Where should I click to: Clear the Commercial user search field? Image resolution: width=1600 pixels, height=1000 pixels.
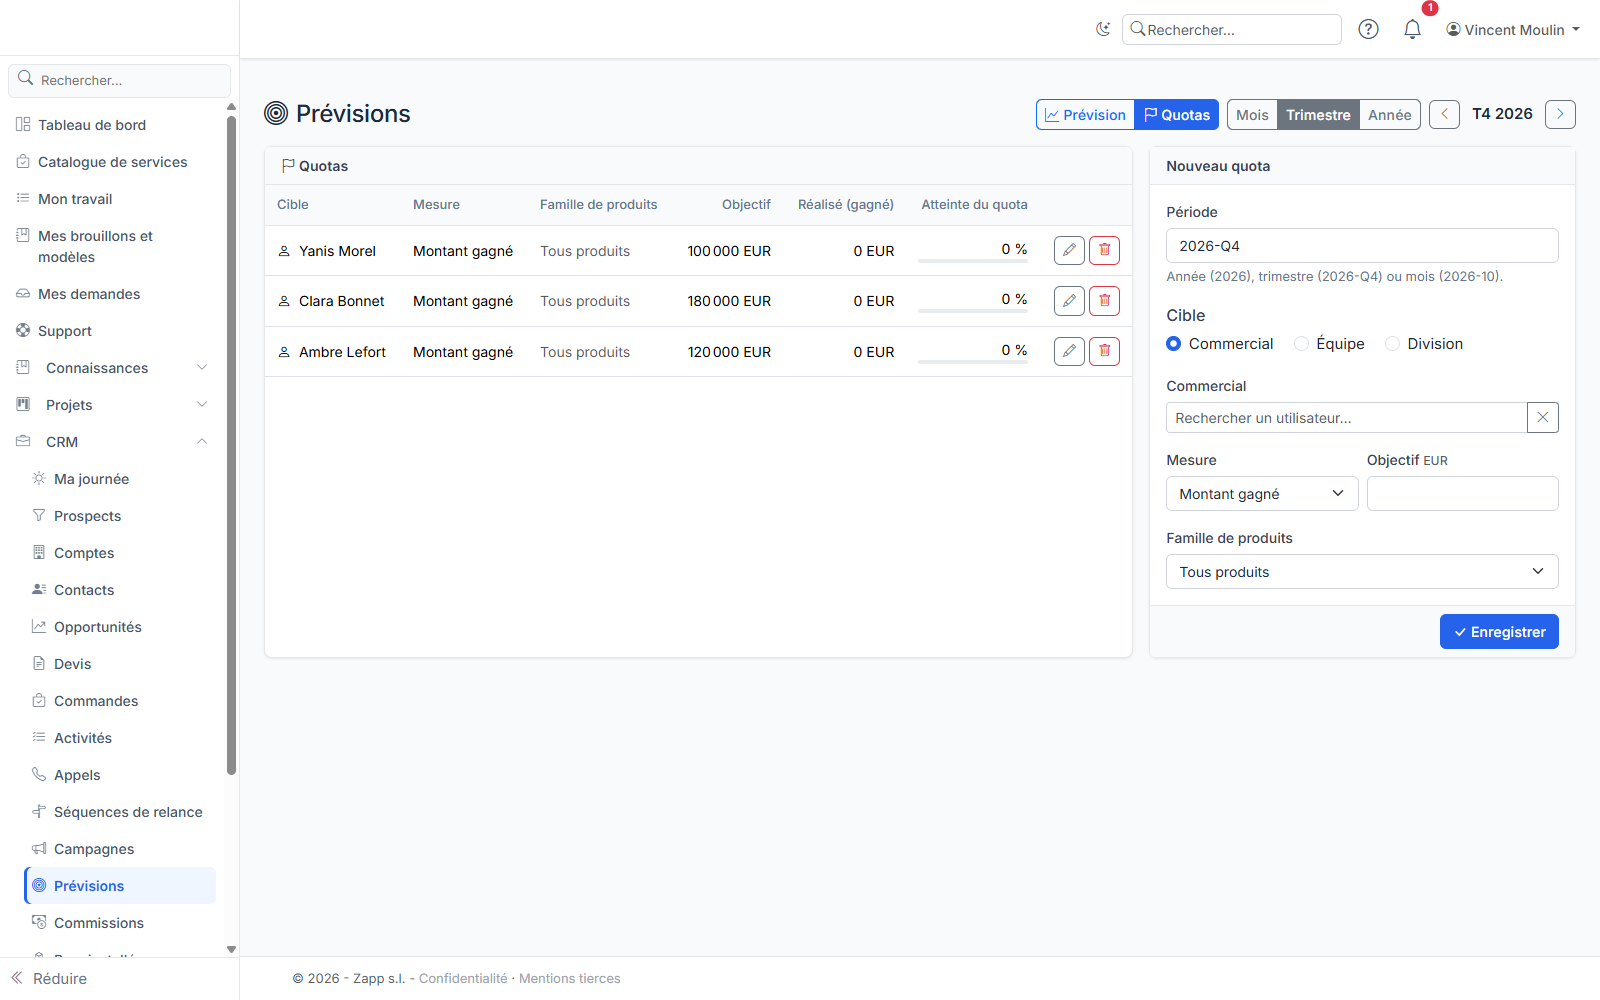[1543, 418]
